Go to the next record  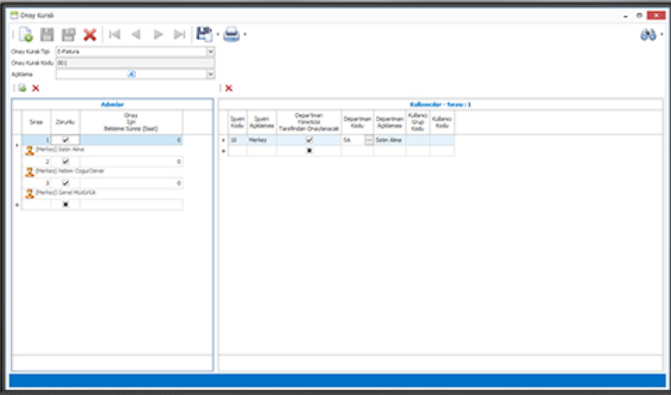158,34
